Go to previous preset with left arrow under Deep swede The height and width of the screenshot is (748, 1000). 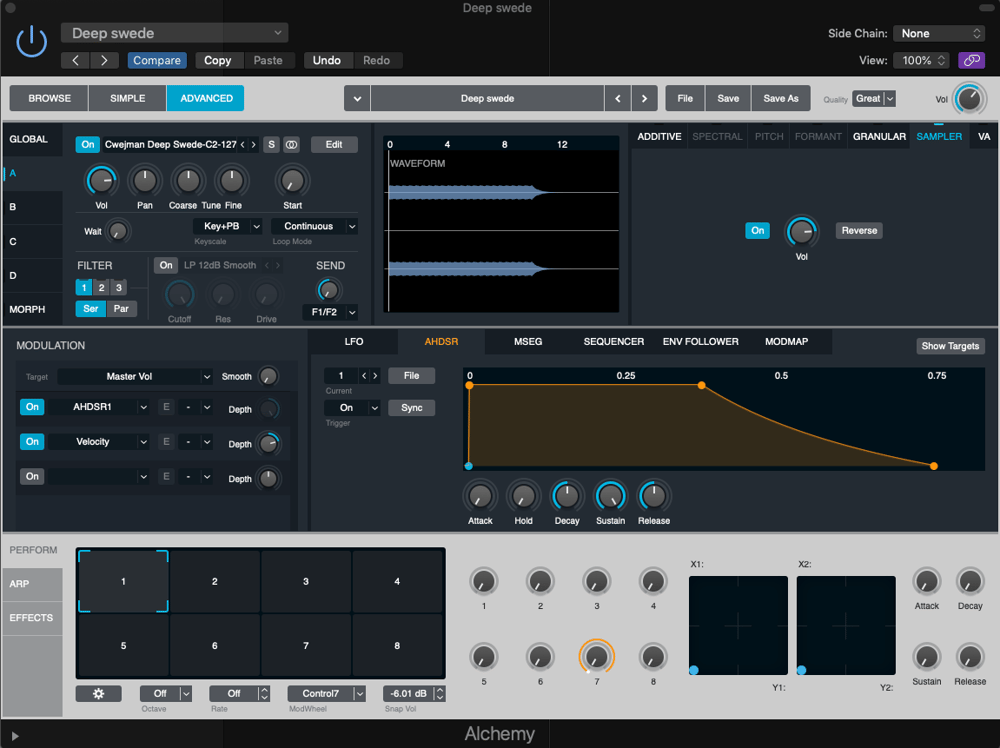(76, 61)
